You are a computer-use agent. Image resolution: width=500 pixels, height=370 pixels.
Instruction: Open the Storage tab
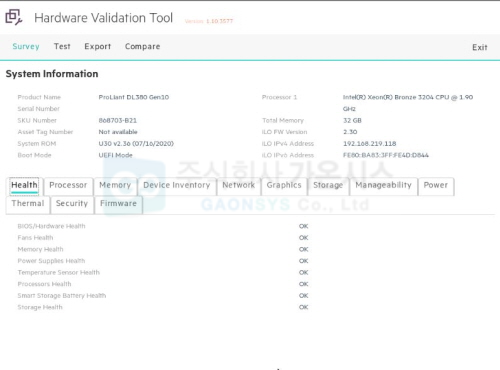(328, 186)
